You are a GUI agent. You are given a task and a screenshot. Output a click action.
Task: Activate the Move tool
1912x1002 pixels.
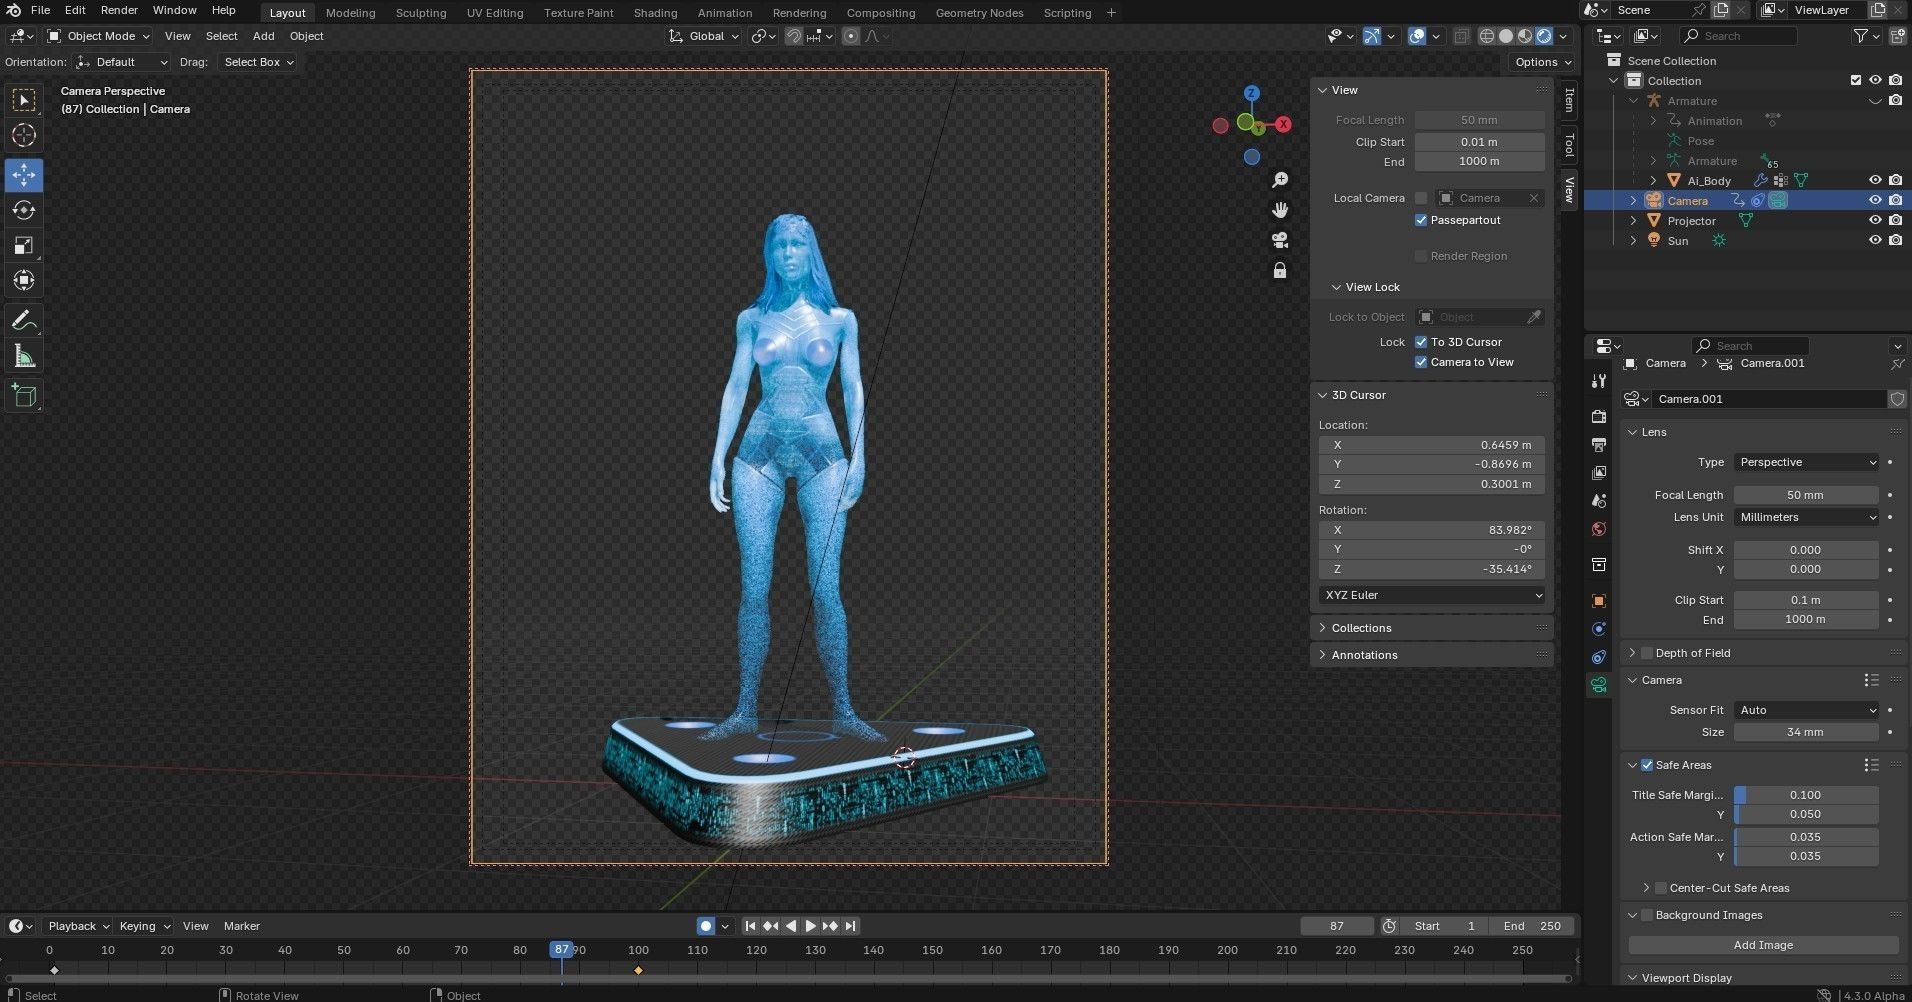pyautogui.click(x=24, y=175)
